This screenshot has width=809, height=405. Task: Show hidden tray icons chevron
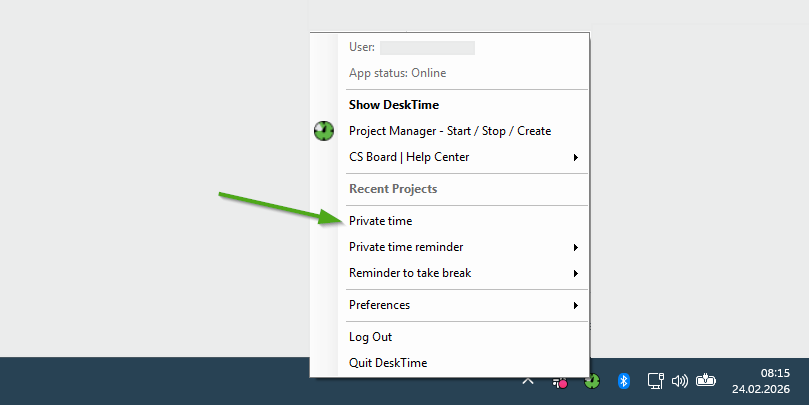[529, 381]
